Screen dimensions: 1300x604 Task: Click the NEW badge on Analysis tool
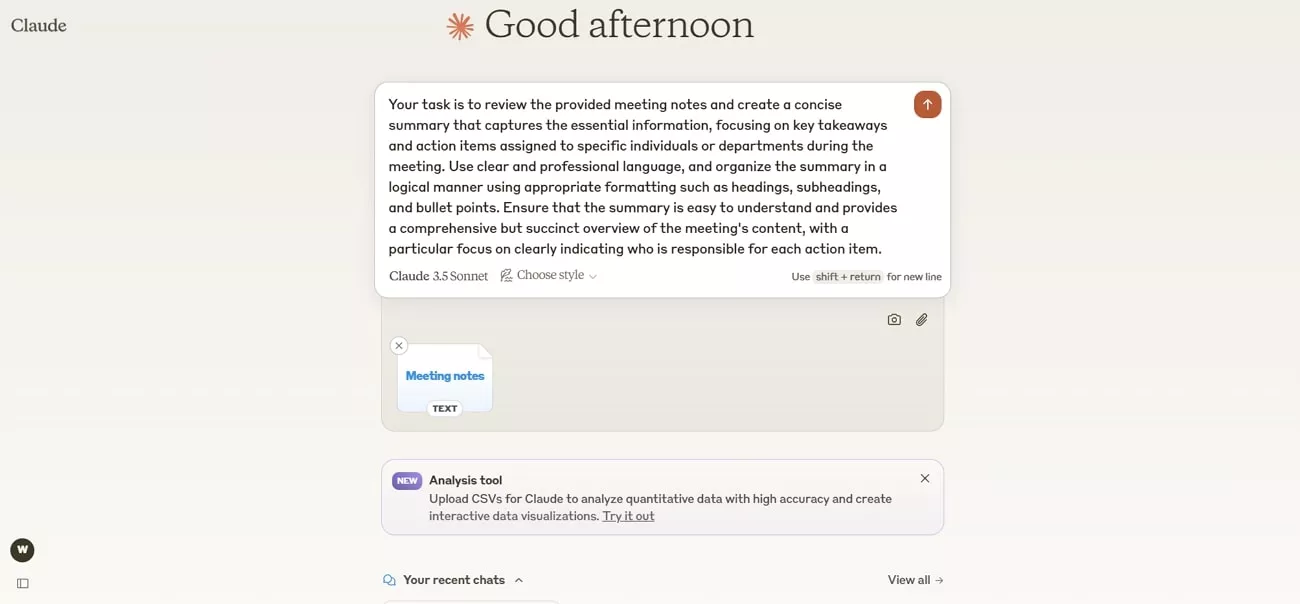(407, 481)
